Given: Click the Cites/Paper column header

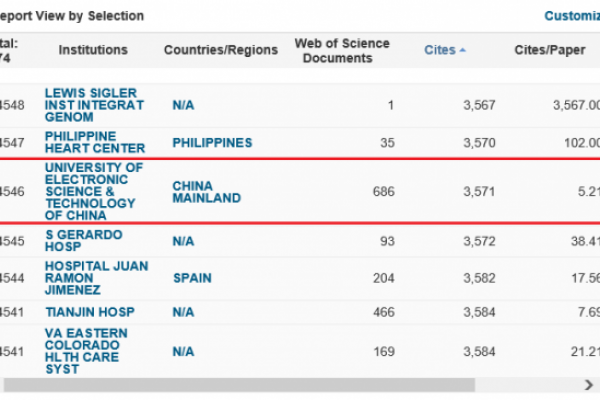Looking at the screenshot, I should (x=549, y=50).
